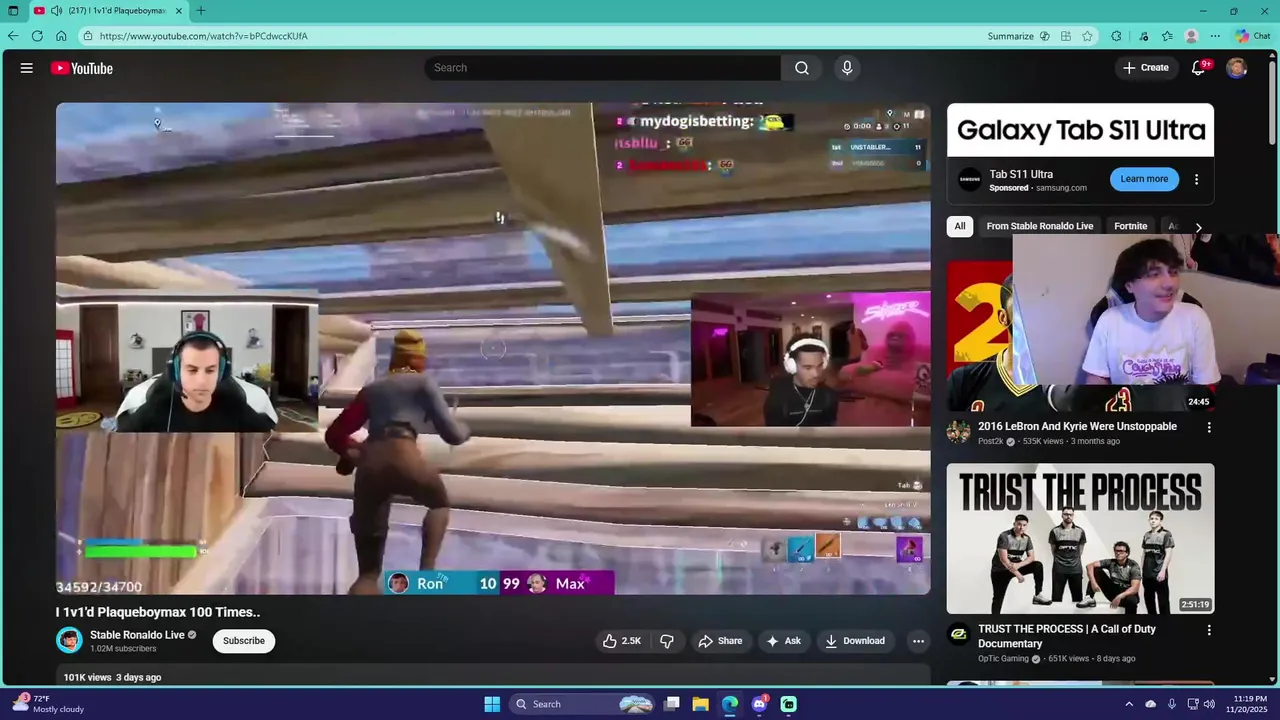Screen dimensions: 1280x720
Task: Open browser extensions puzzle icon
Action: [x=1116, y=36]
